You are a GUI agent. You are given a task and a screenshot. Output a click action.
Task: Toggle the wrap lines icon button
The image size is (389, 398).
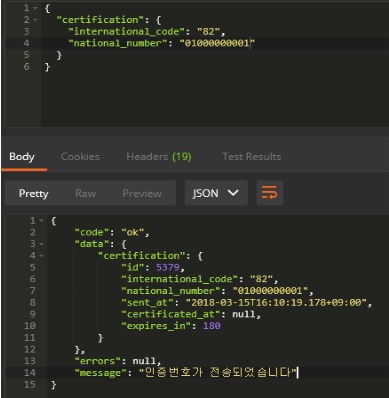pyautogui.click(x=269, y=193)
